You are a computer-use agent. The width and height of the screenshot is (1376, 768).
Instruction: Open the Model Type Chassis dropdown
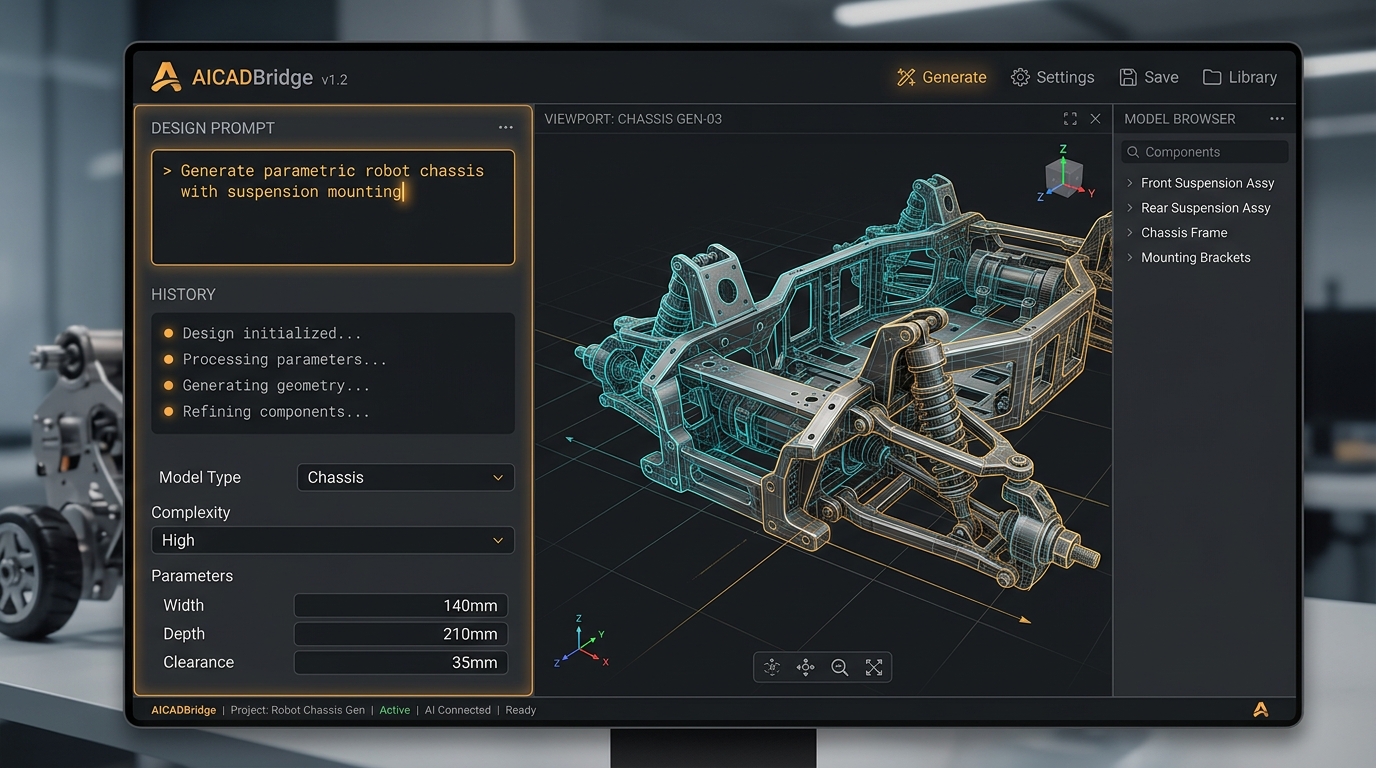(x=406, y=477)
